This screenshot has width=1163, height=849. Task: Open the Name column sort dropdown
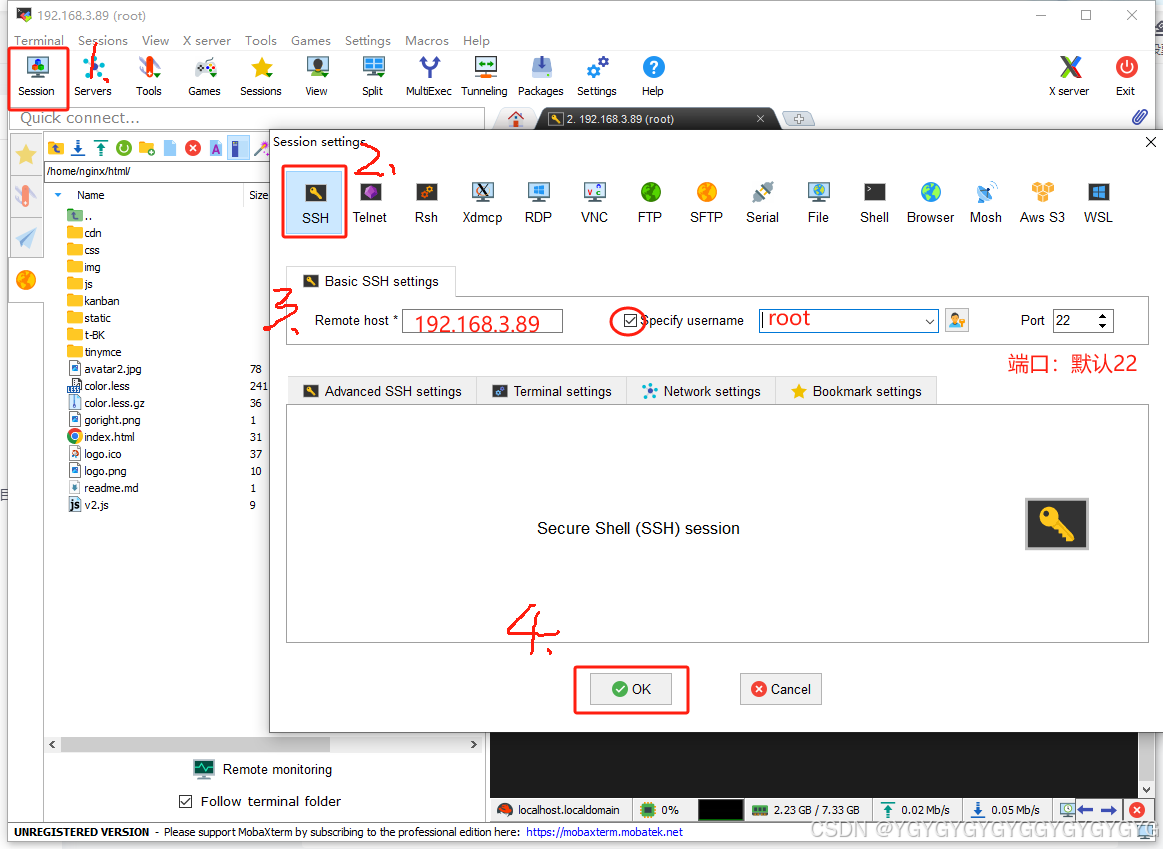pyautogui.click(x=57, y=193)
